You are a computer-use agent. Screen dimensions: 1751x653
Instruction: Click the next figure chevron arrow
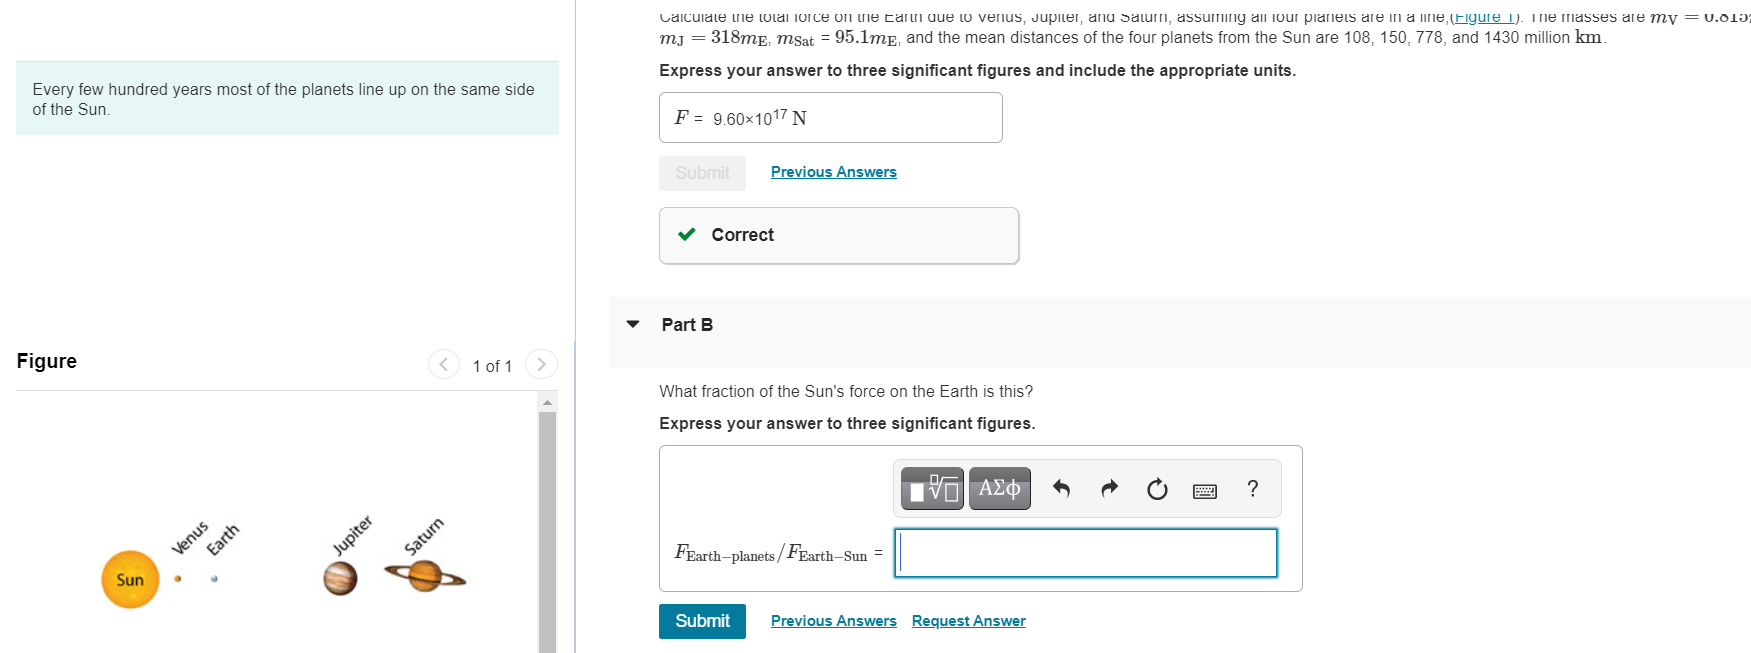coord(541,364)
